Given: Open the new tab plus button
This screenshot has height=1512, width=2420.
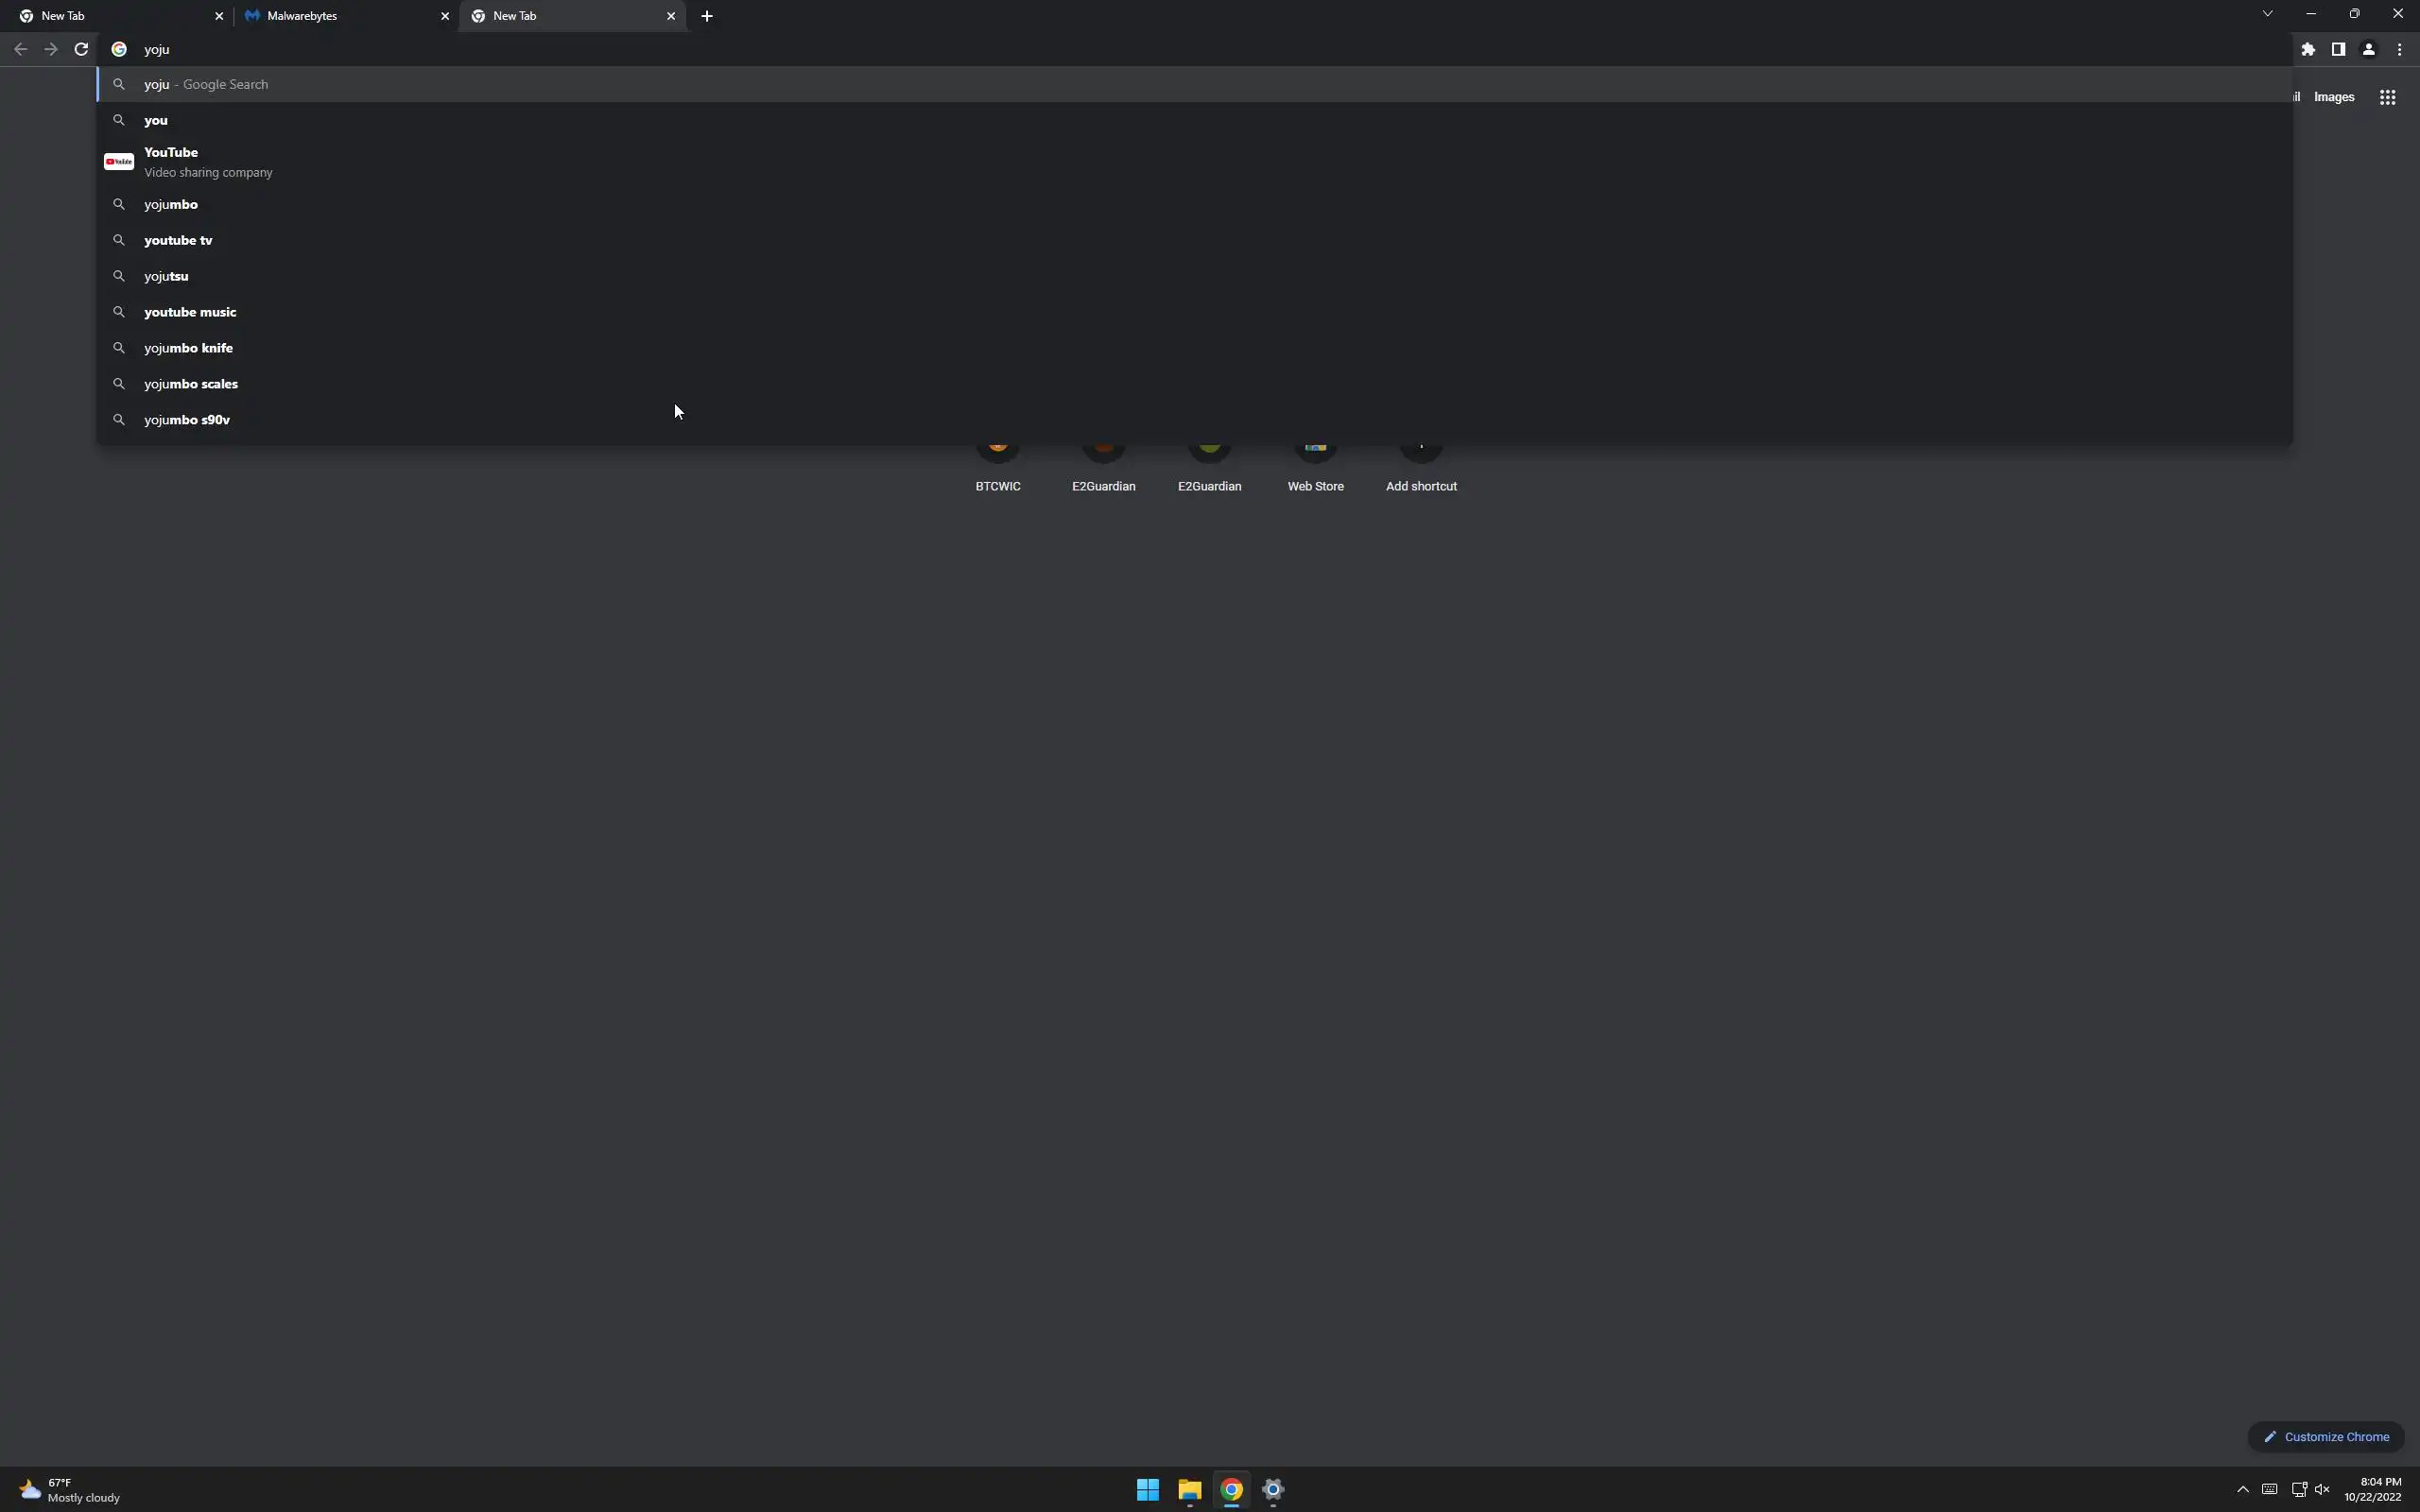Looking at the screenshot, I should pyautogui.click(x=707, y=16).
